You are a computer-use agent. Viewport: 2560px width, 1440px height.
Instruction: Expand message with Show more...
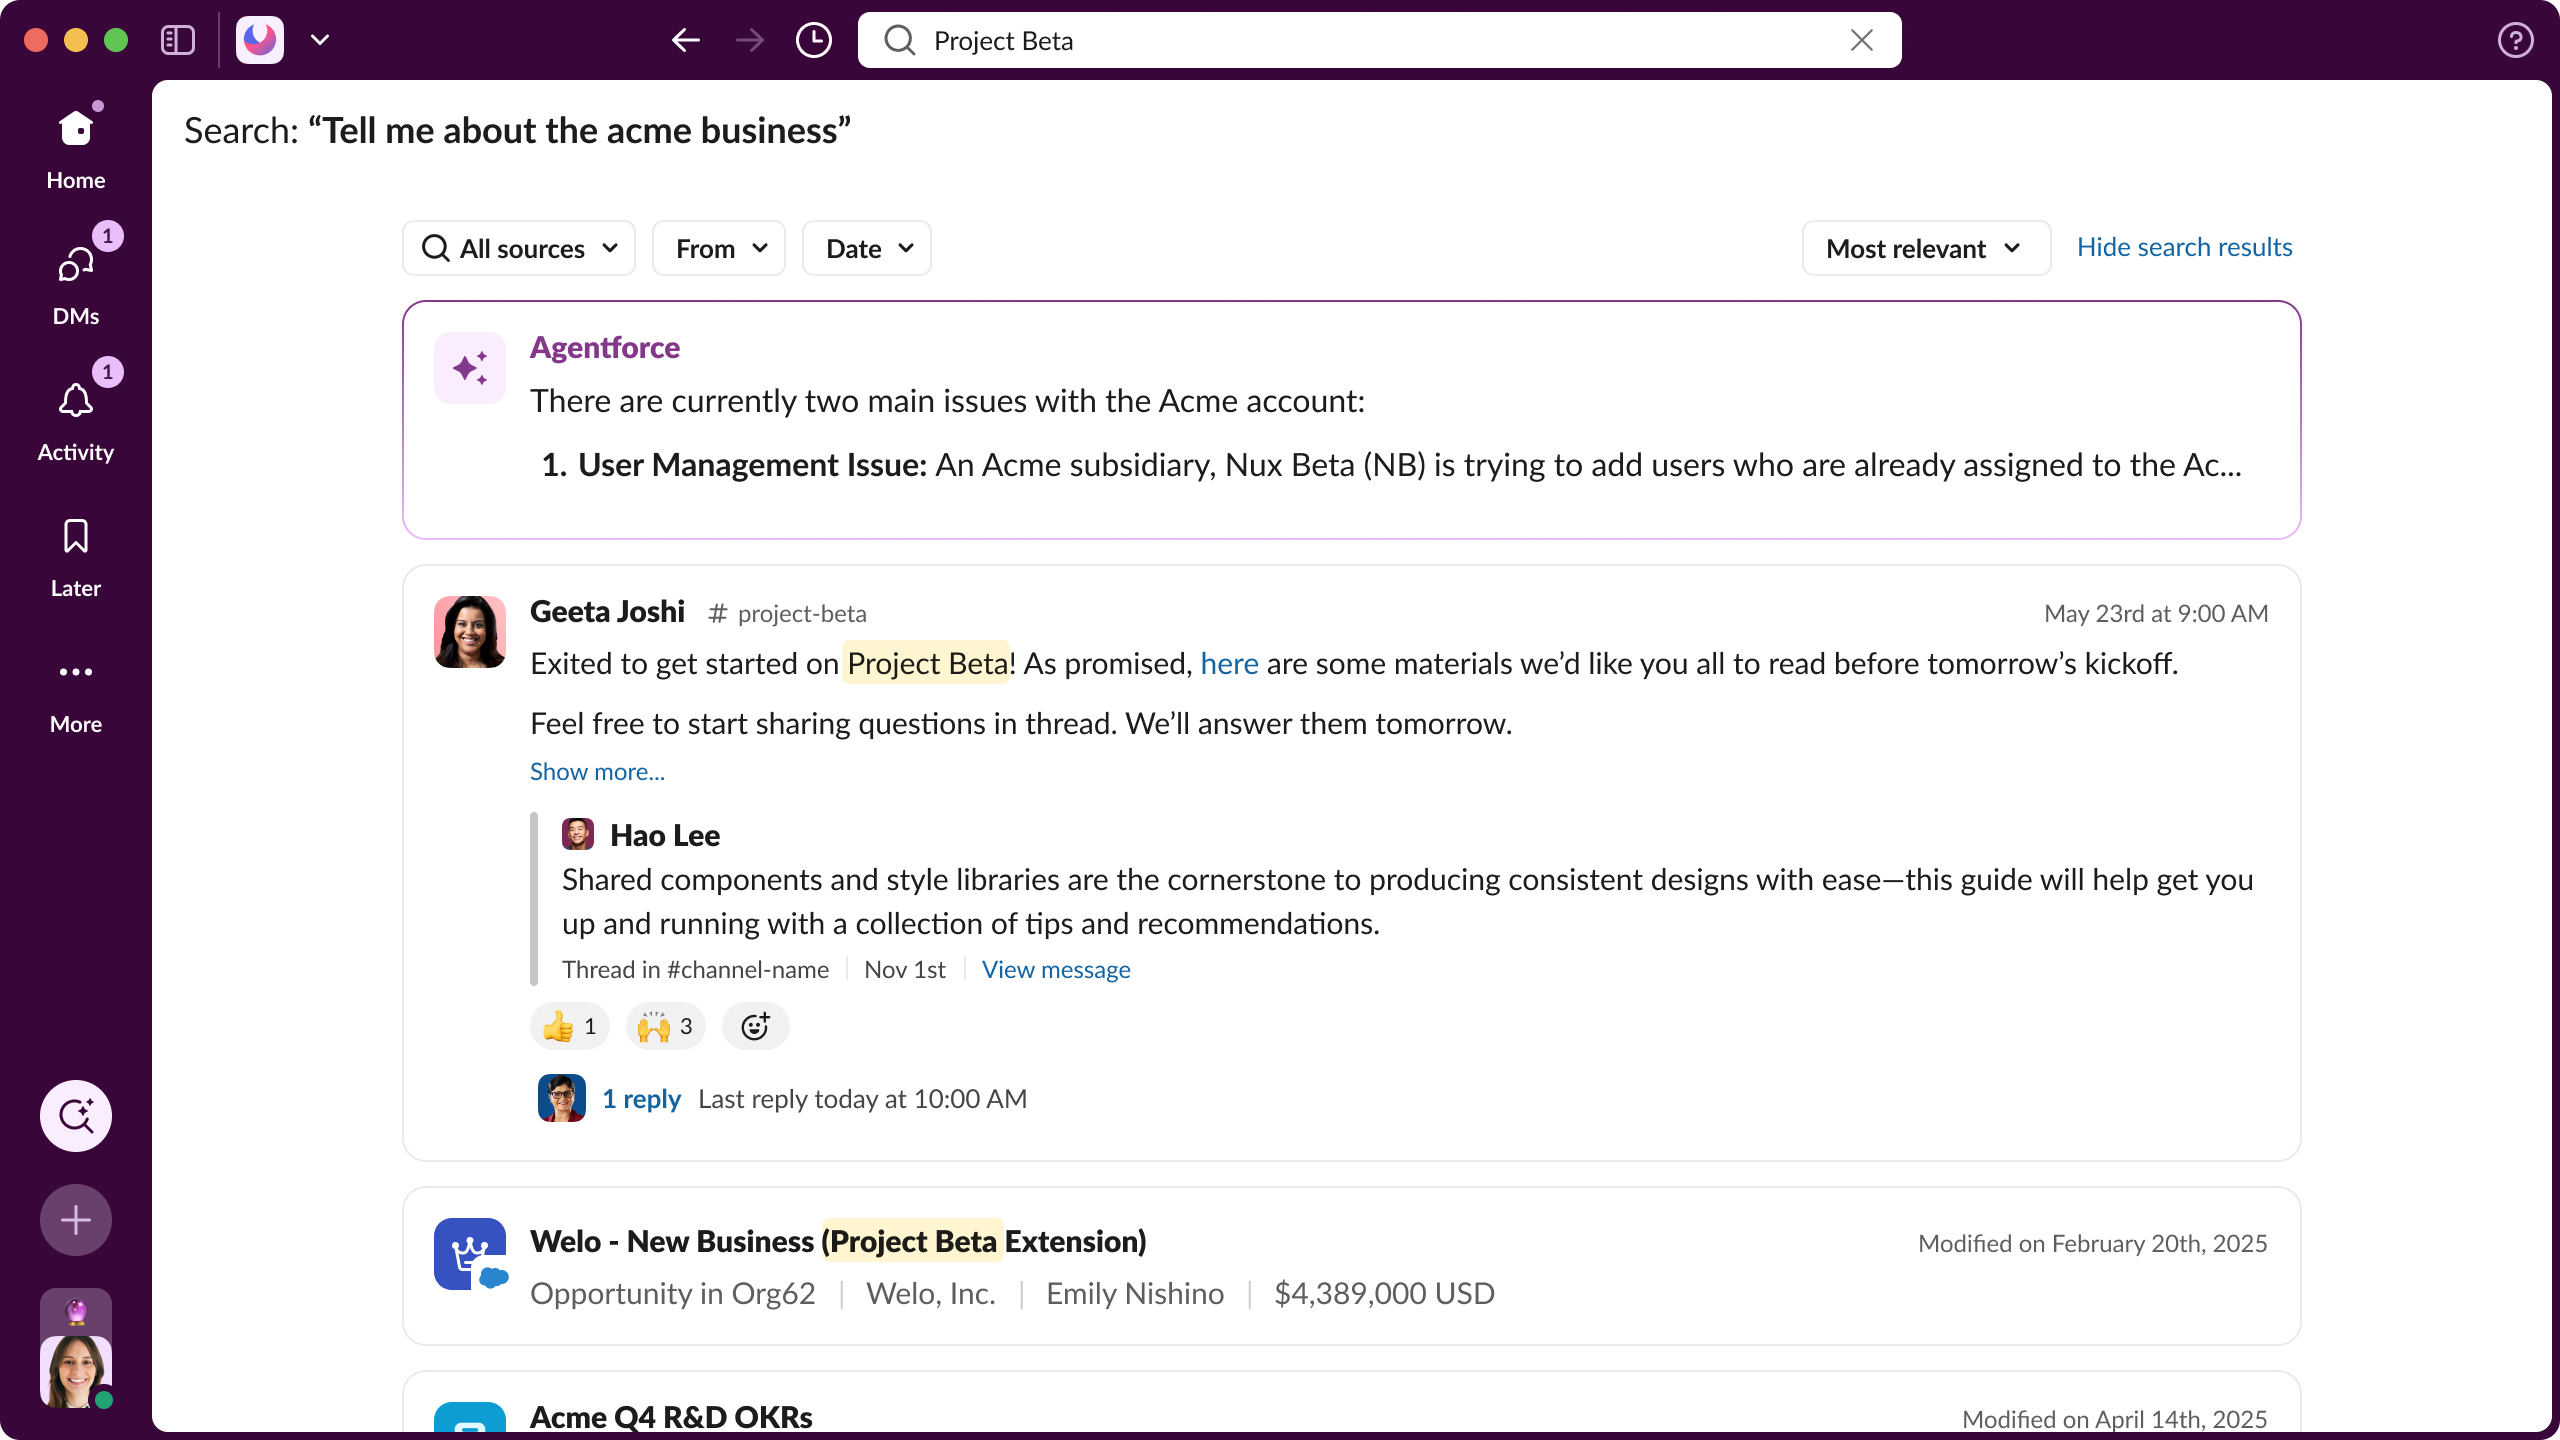pos(597,772)
